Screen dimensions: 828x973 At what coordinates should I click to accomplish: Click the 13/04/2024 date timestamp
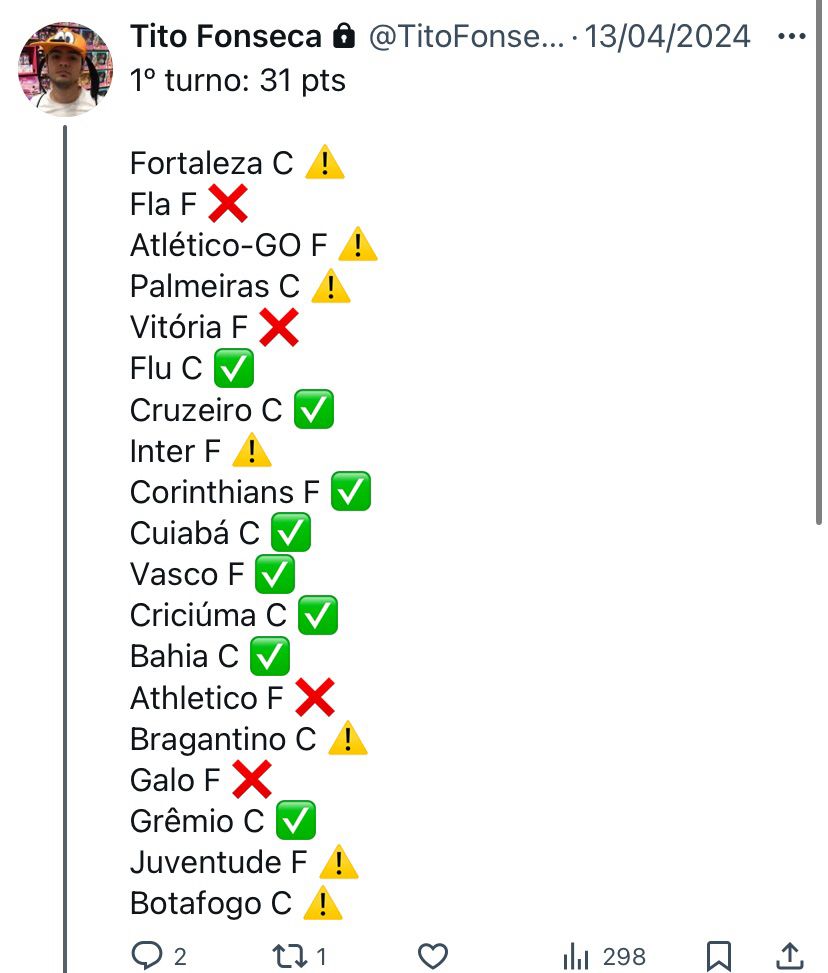[667, 36]
